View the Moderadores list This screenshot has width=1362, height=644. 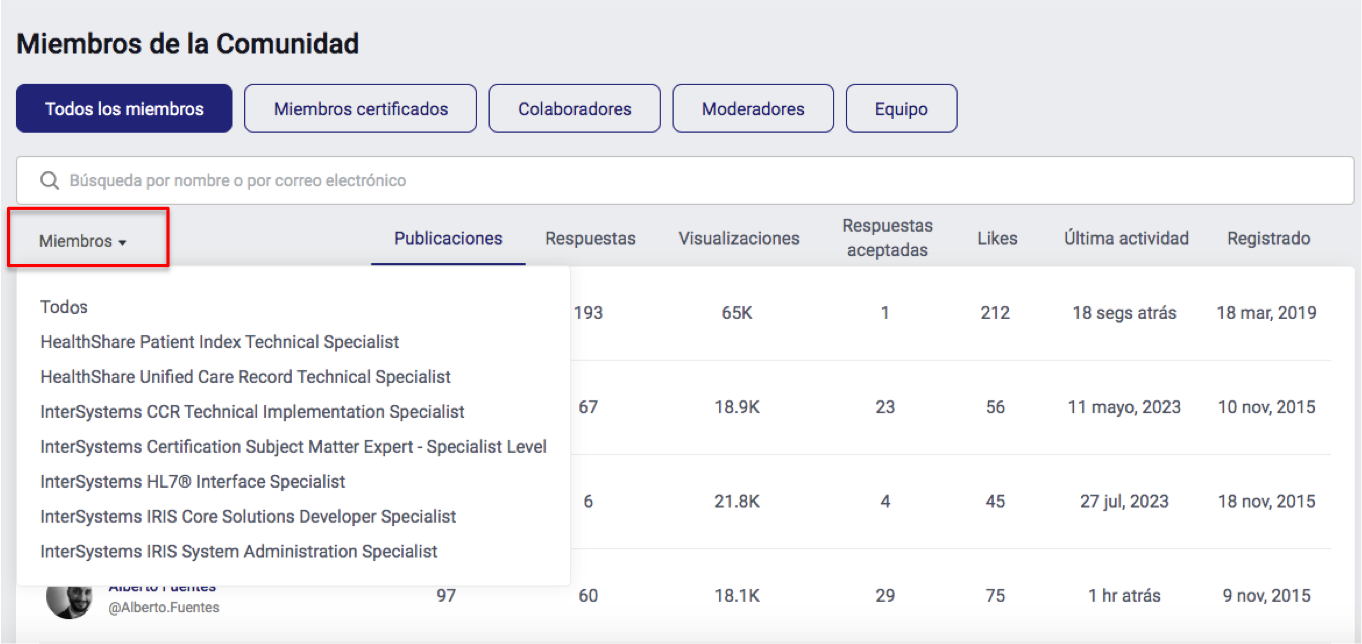[753, 109]
